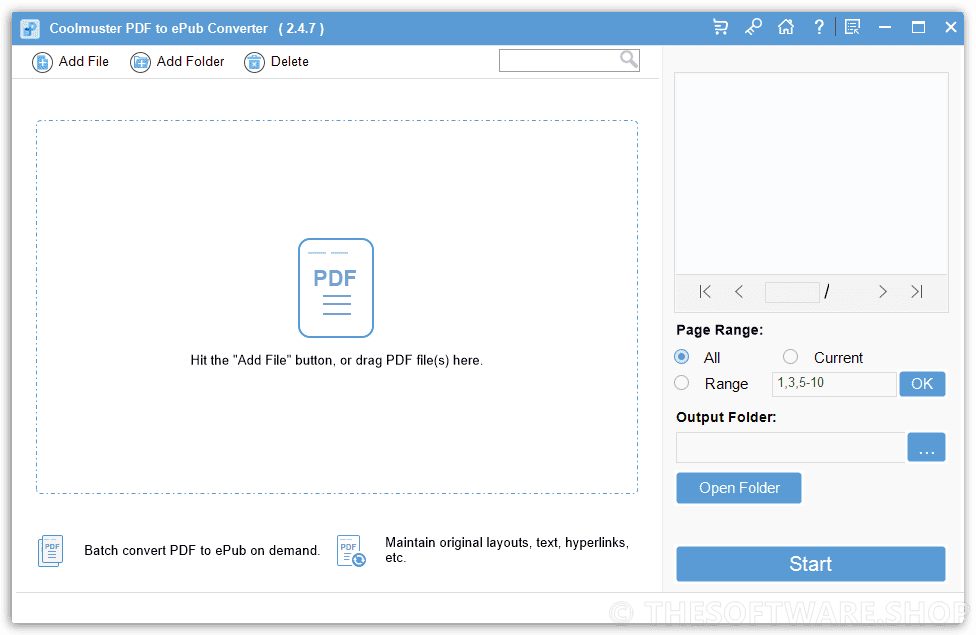The image size is (976, 635).
Task: Browse output folder with the ... button
Action: click(x=926, y=447)
